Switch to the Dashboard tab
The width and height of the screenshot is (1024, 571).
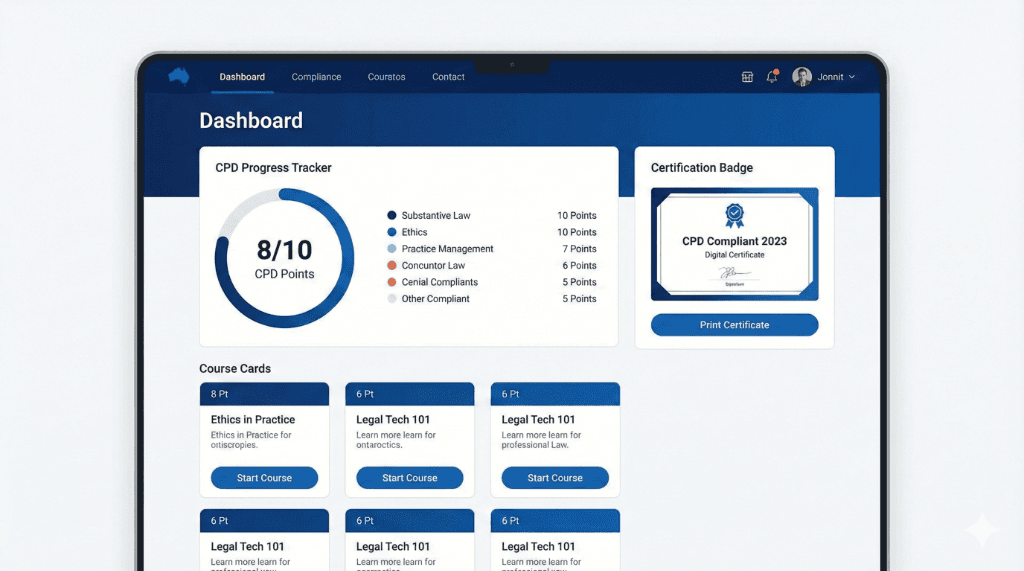pos(242,77)
